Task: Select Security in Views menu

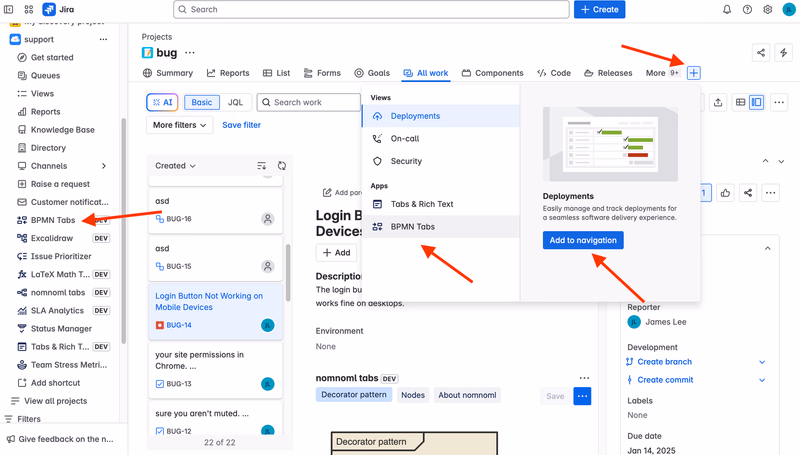Action: click(x=441, y=161)
